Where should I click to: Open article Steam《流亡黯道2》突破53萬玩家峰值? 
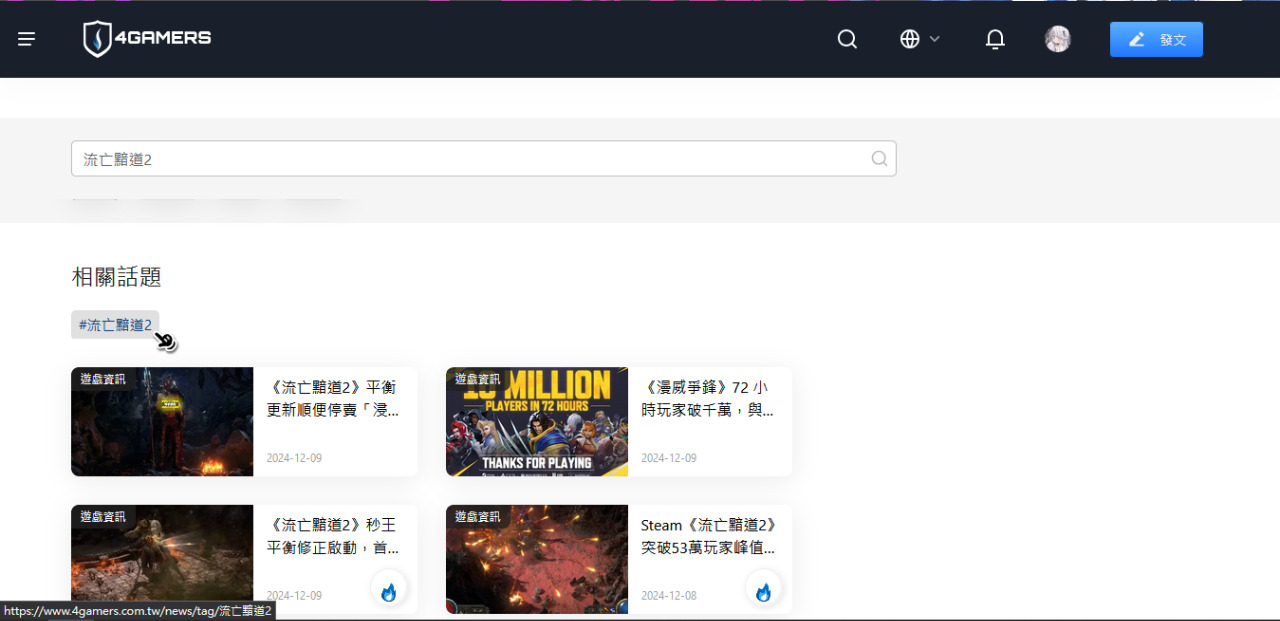tap(708, 536)
